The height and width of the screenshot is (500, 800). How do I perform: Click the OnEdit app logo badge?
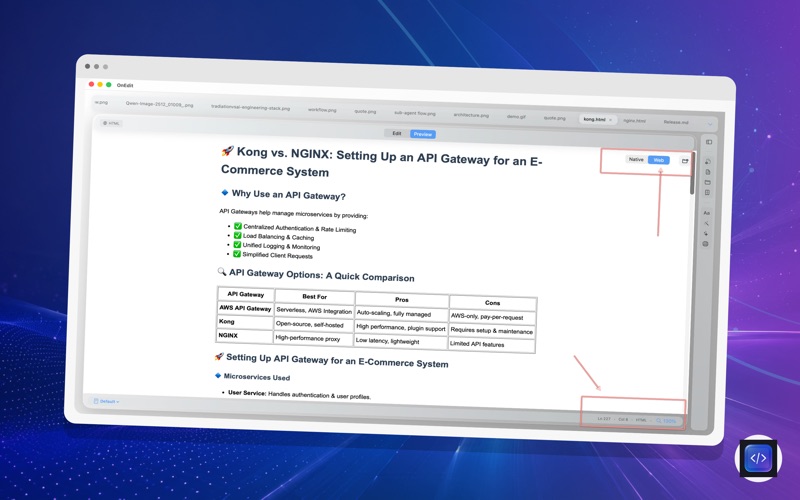(758, 458)
